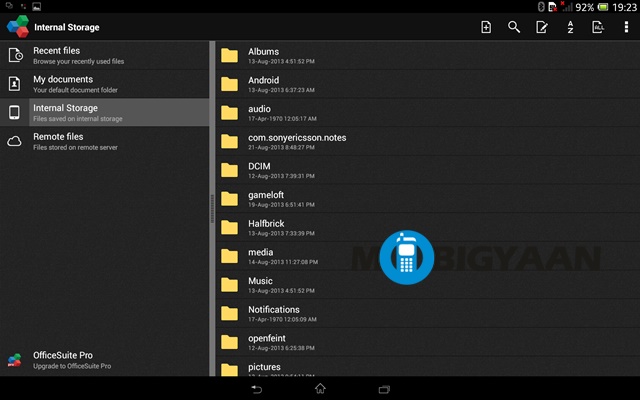Tap the Android recent apps button
Viewport: 640px width, 400px height.
(x=384, y=389)
